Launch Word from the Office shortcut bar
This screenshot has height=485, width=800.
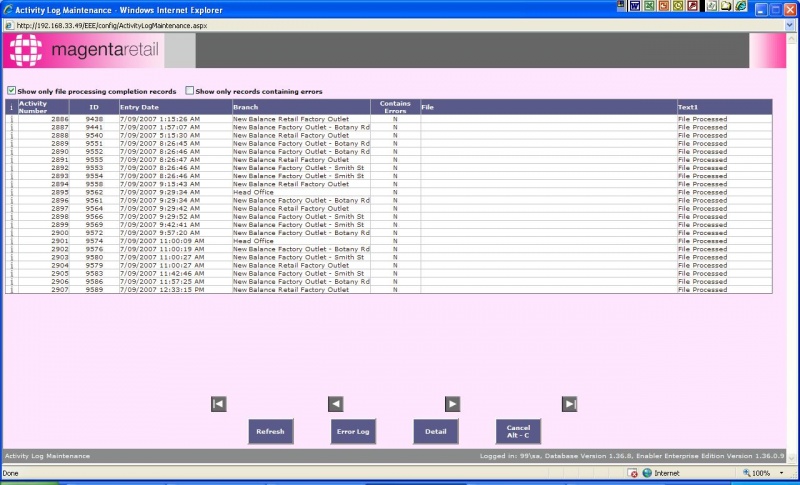pyautogui.click(x=635, y=6)
